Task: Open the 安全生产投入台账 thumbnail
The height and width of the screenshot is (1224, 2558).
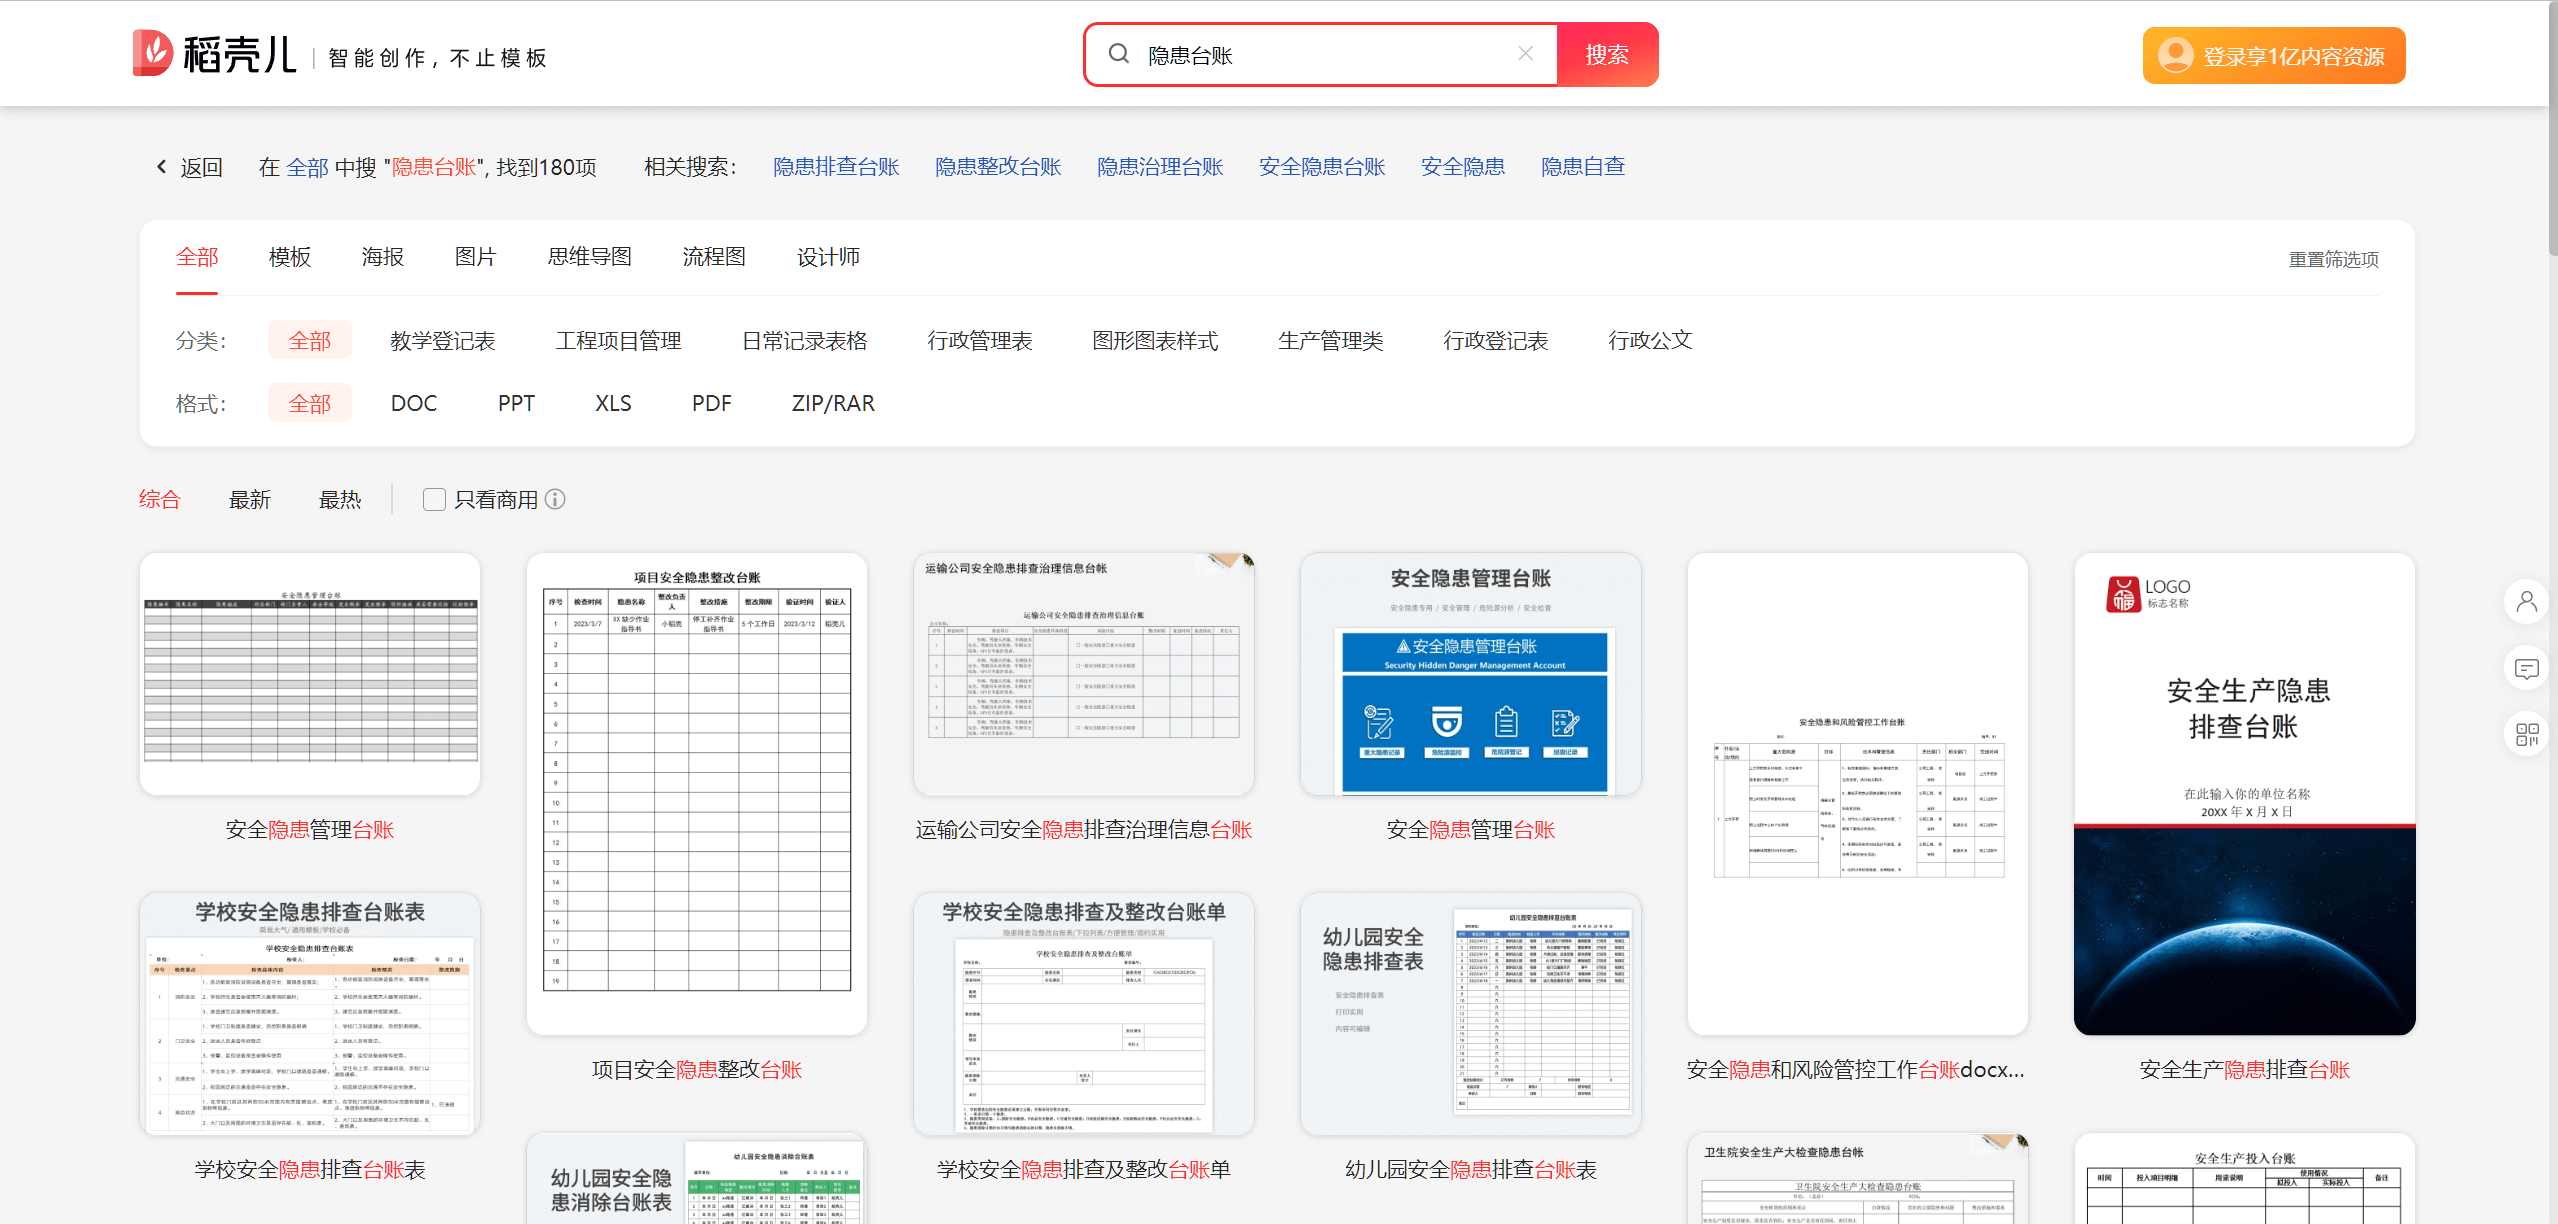Action: point(2245,1179)
